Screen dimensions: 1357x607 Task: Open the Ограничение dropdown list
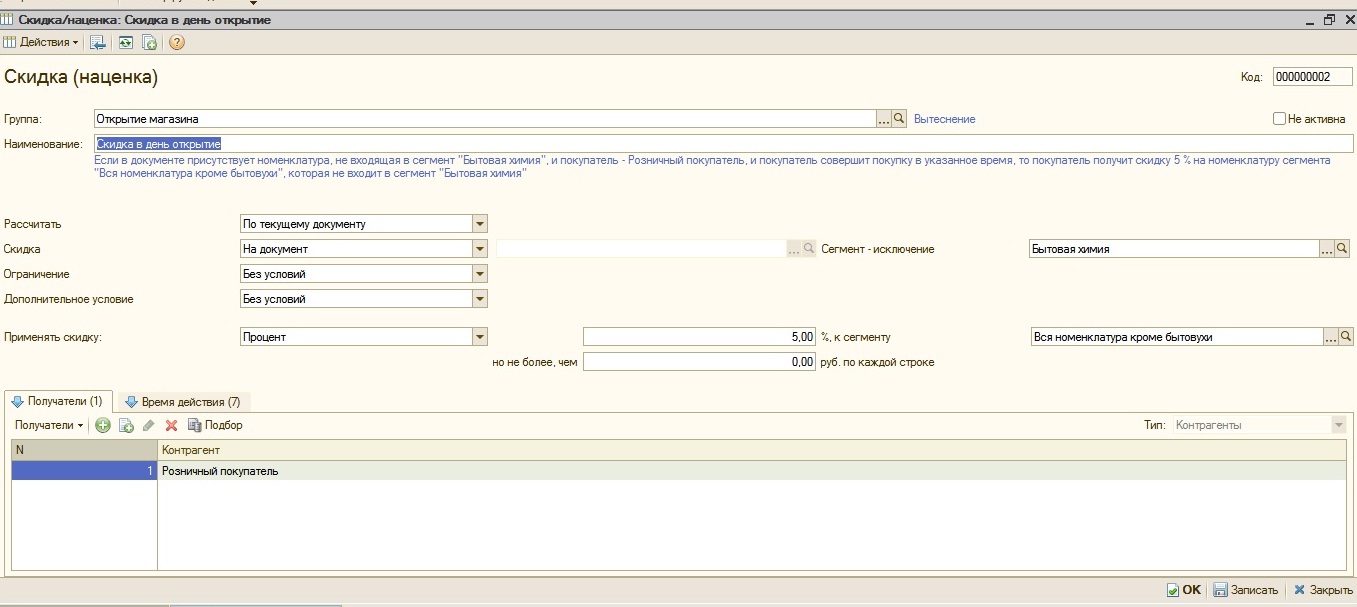pos(479,274)
